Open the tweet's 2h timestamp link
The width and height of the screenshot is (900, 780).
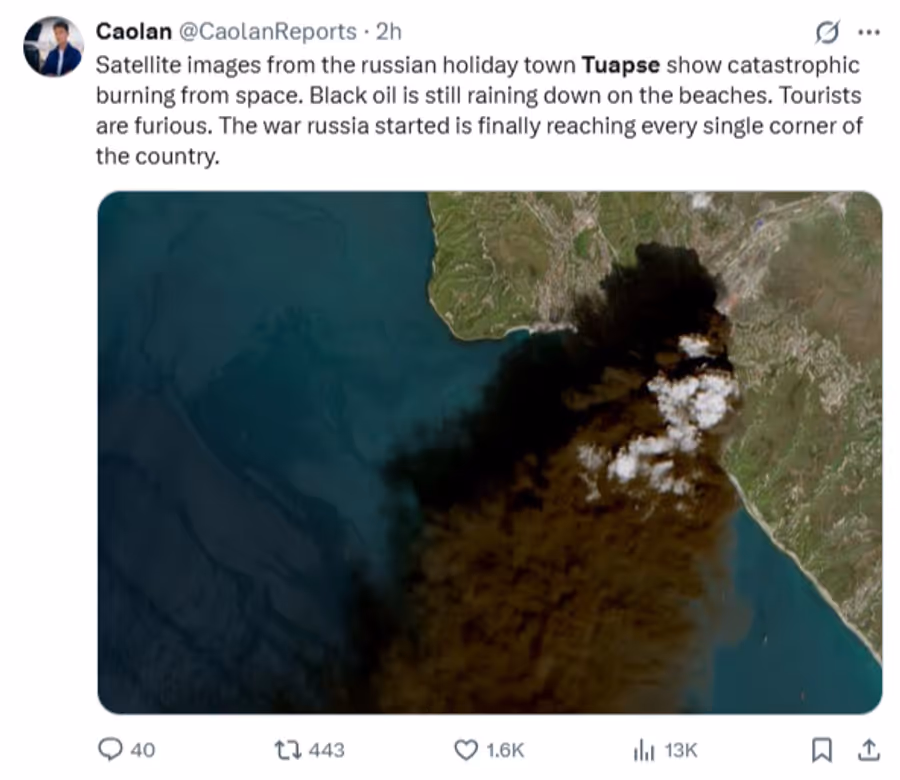[388, 32]
